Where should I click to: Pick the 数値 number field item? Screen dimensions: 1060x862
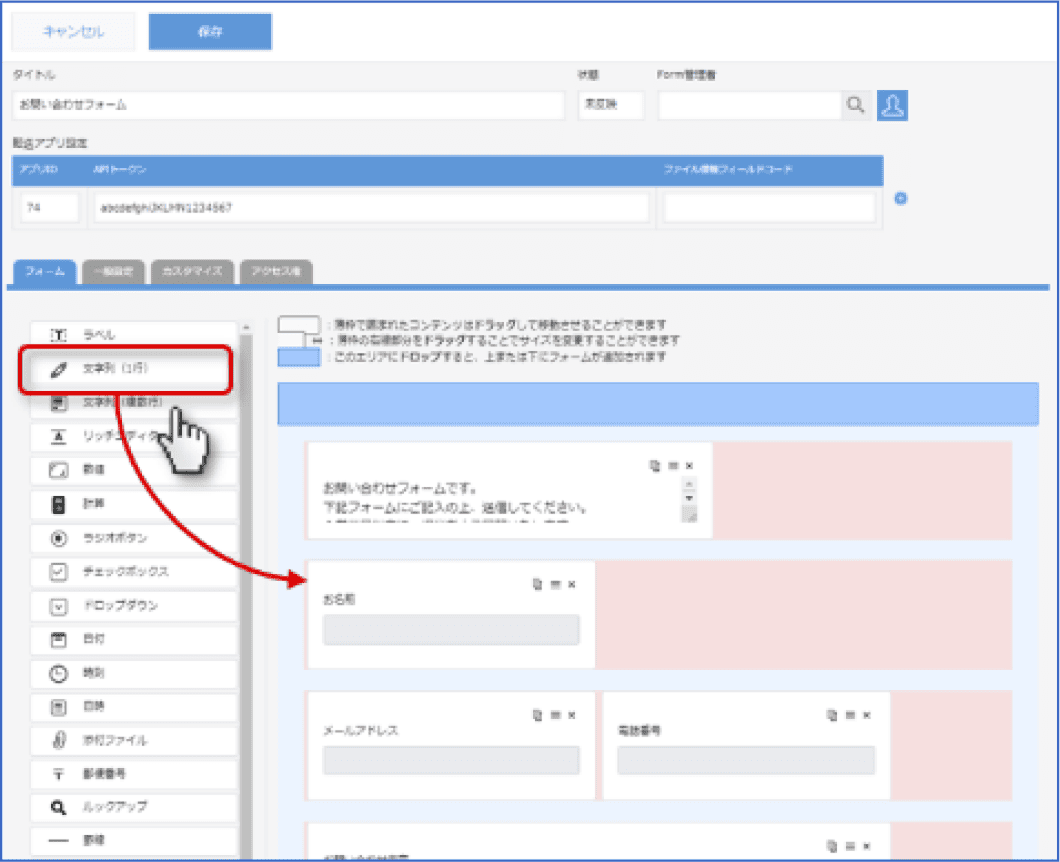134,470
